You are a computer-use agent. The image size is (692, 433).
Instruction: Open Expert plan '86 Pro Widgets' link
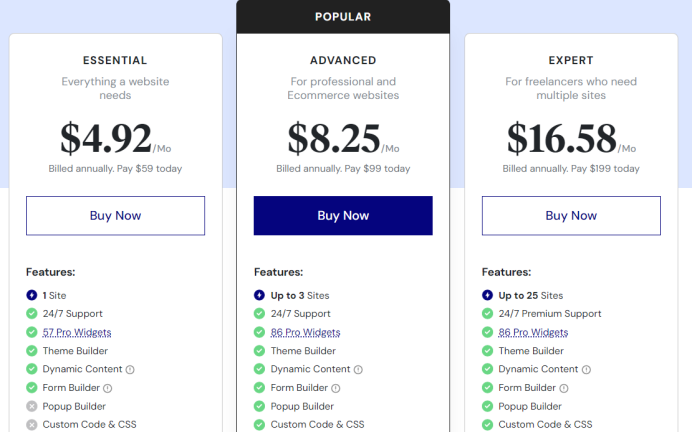click(533, 332)
